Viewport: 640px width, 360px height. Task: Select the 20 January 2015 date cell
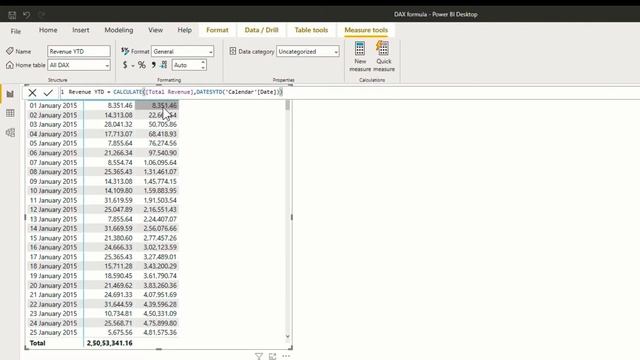(53, 285)
